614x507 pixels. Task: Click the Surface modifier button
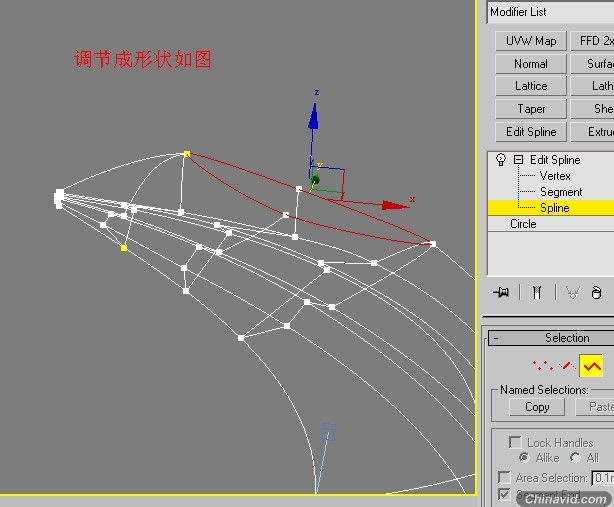pos(592,64)
